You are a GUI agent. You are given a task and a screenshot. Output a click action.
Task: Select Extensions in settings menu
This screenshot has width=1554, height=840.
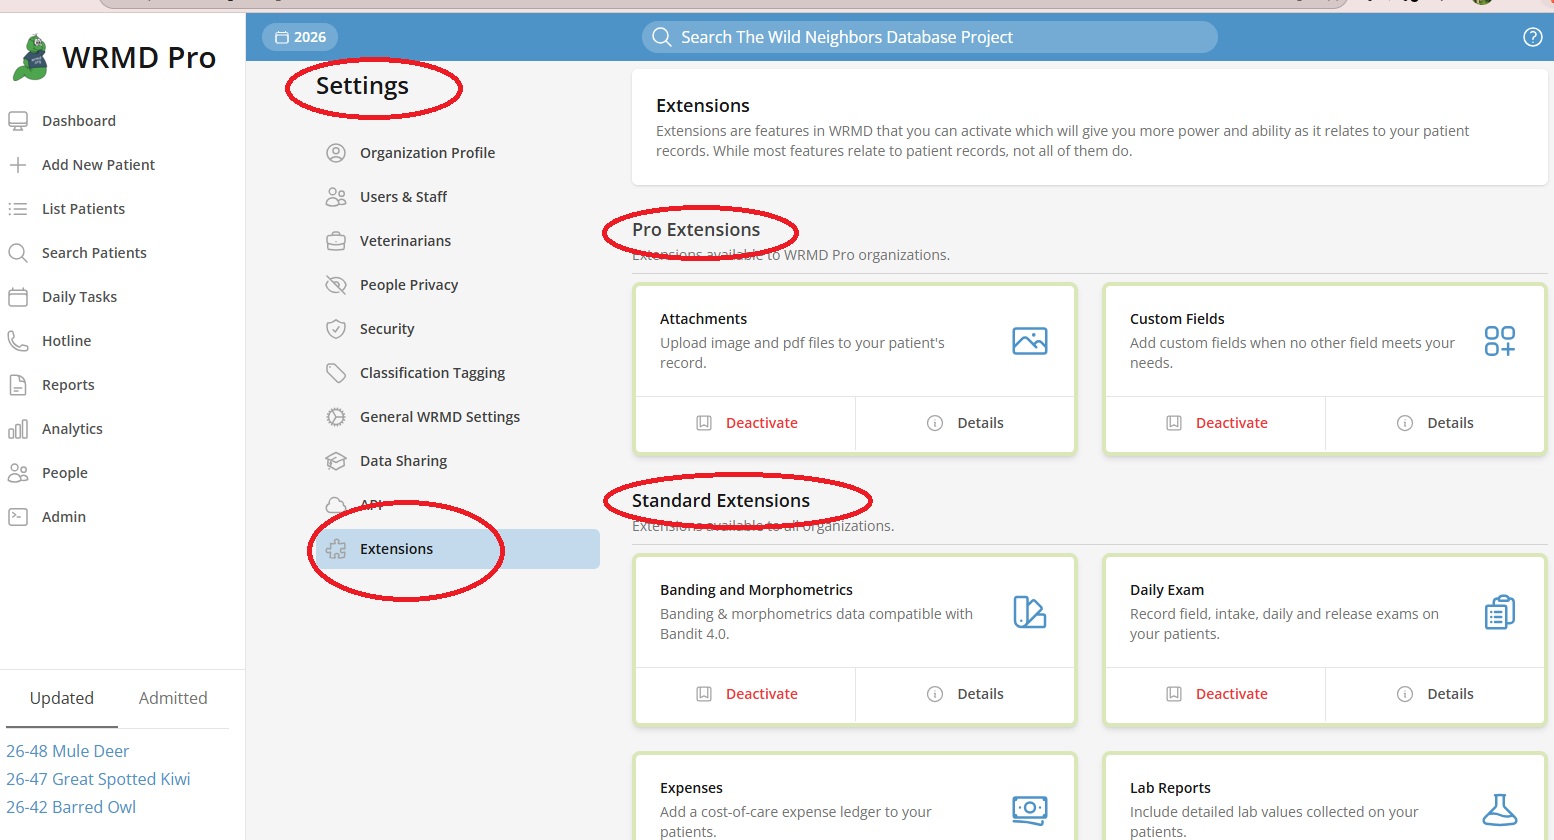[458, 549]
